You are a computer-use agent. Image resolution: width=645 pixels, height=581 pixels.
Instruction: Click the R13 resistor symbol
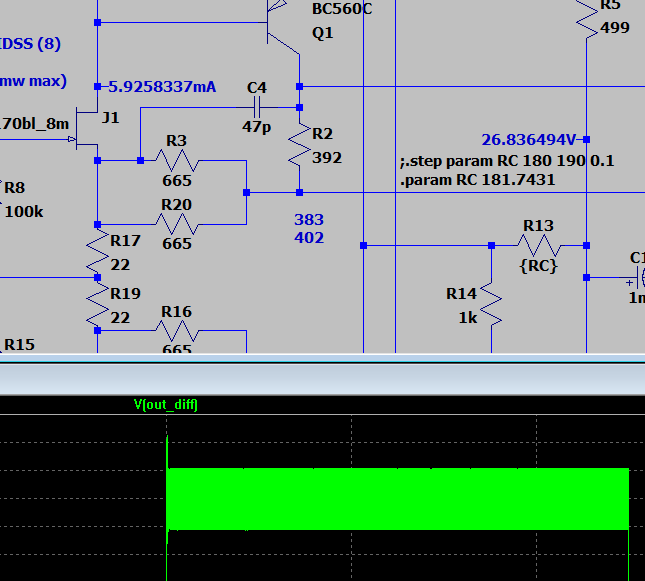[539, 246]
